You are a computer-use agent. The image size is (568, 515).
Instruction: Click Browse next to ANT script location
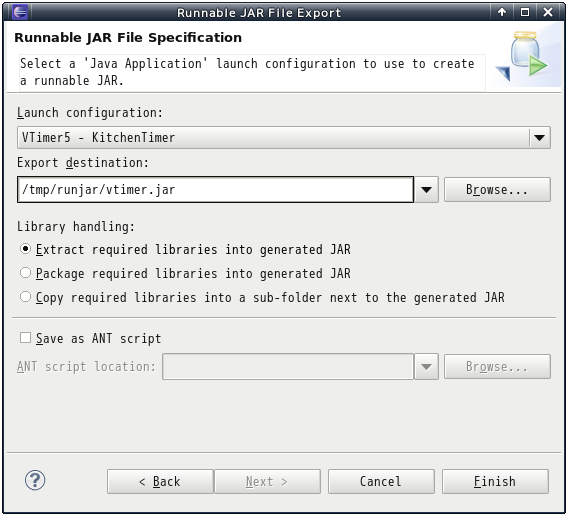click(x=497, y=367)
